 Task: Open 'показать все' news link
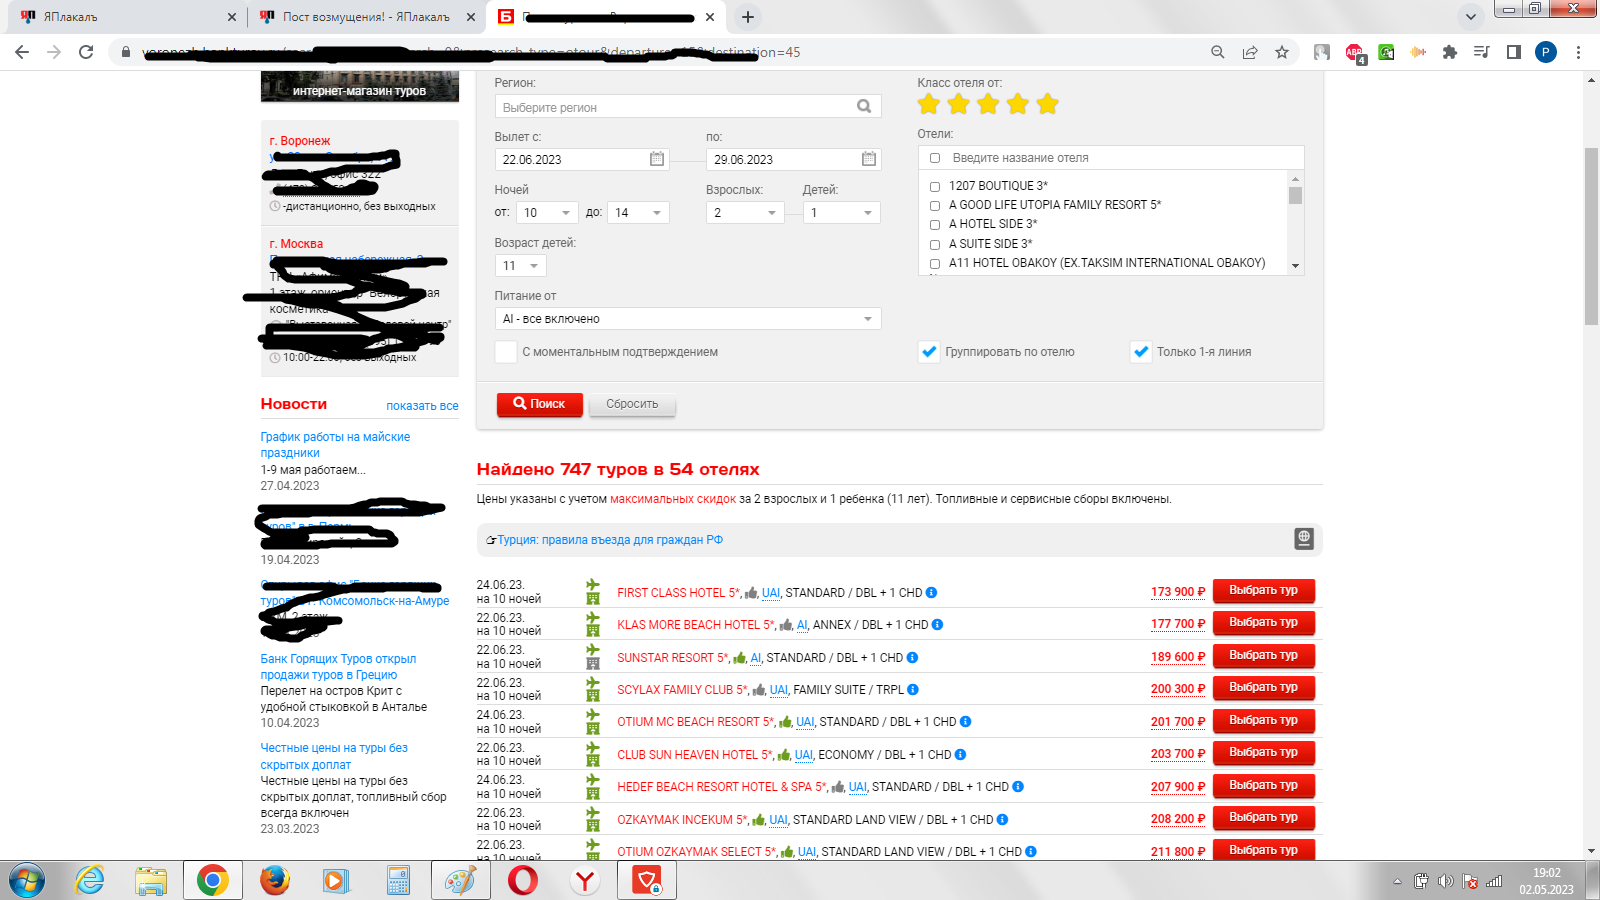[x=422, y=406]
